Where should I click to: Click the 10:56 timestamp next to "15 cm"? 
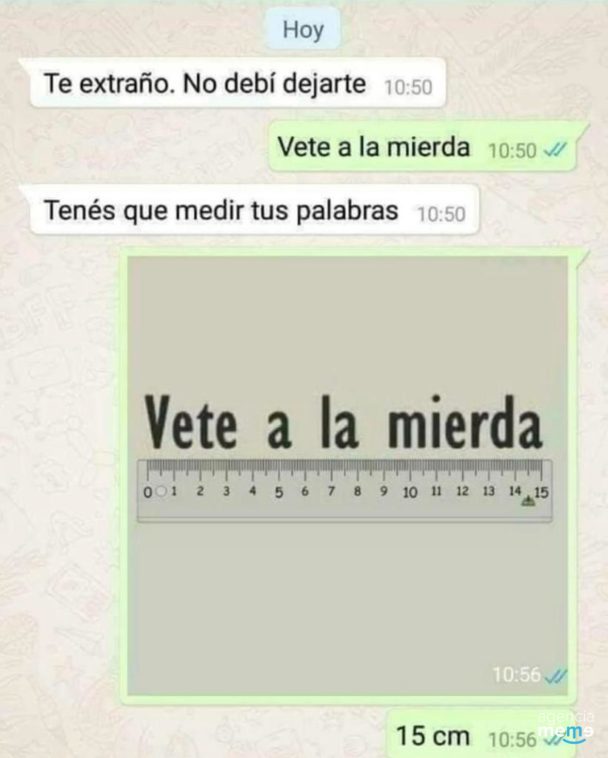513,740
